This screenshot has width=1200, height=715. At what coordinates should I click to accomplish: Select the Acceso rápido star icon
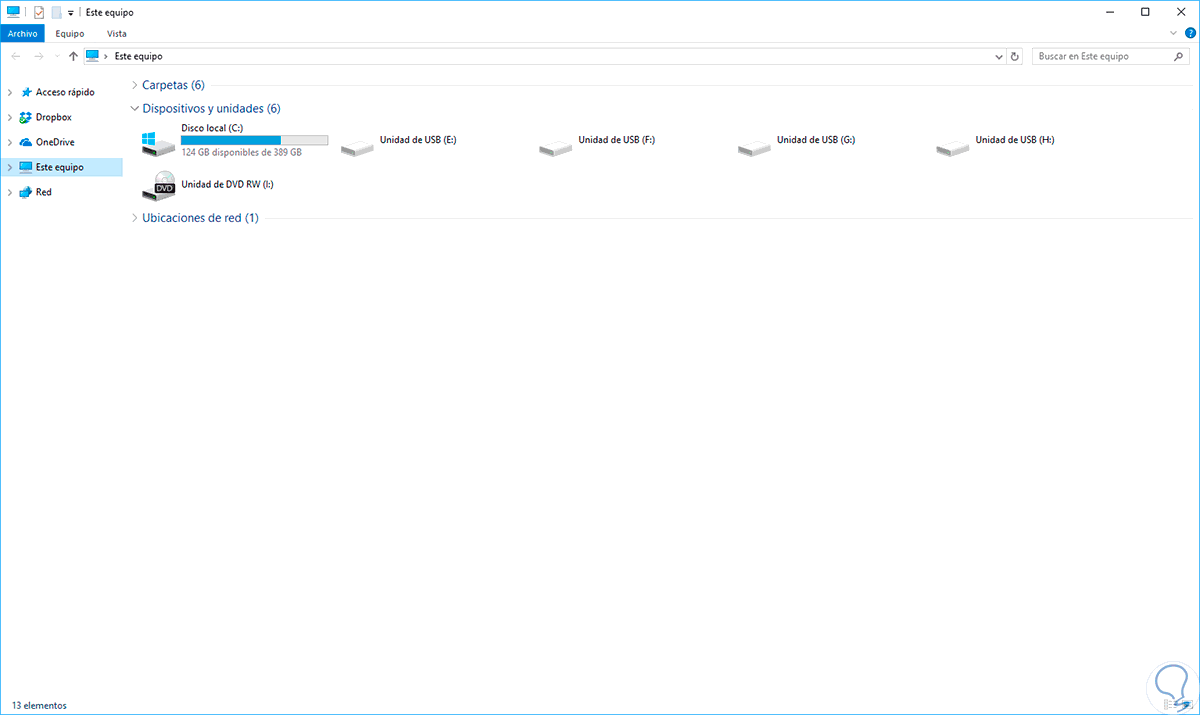[26, 92]
